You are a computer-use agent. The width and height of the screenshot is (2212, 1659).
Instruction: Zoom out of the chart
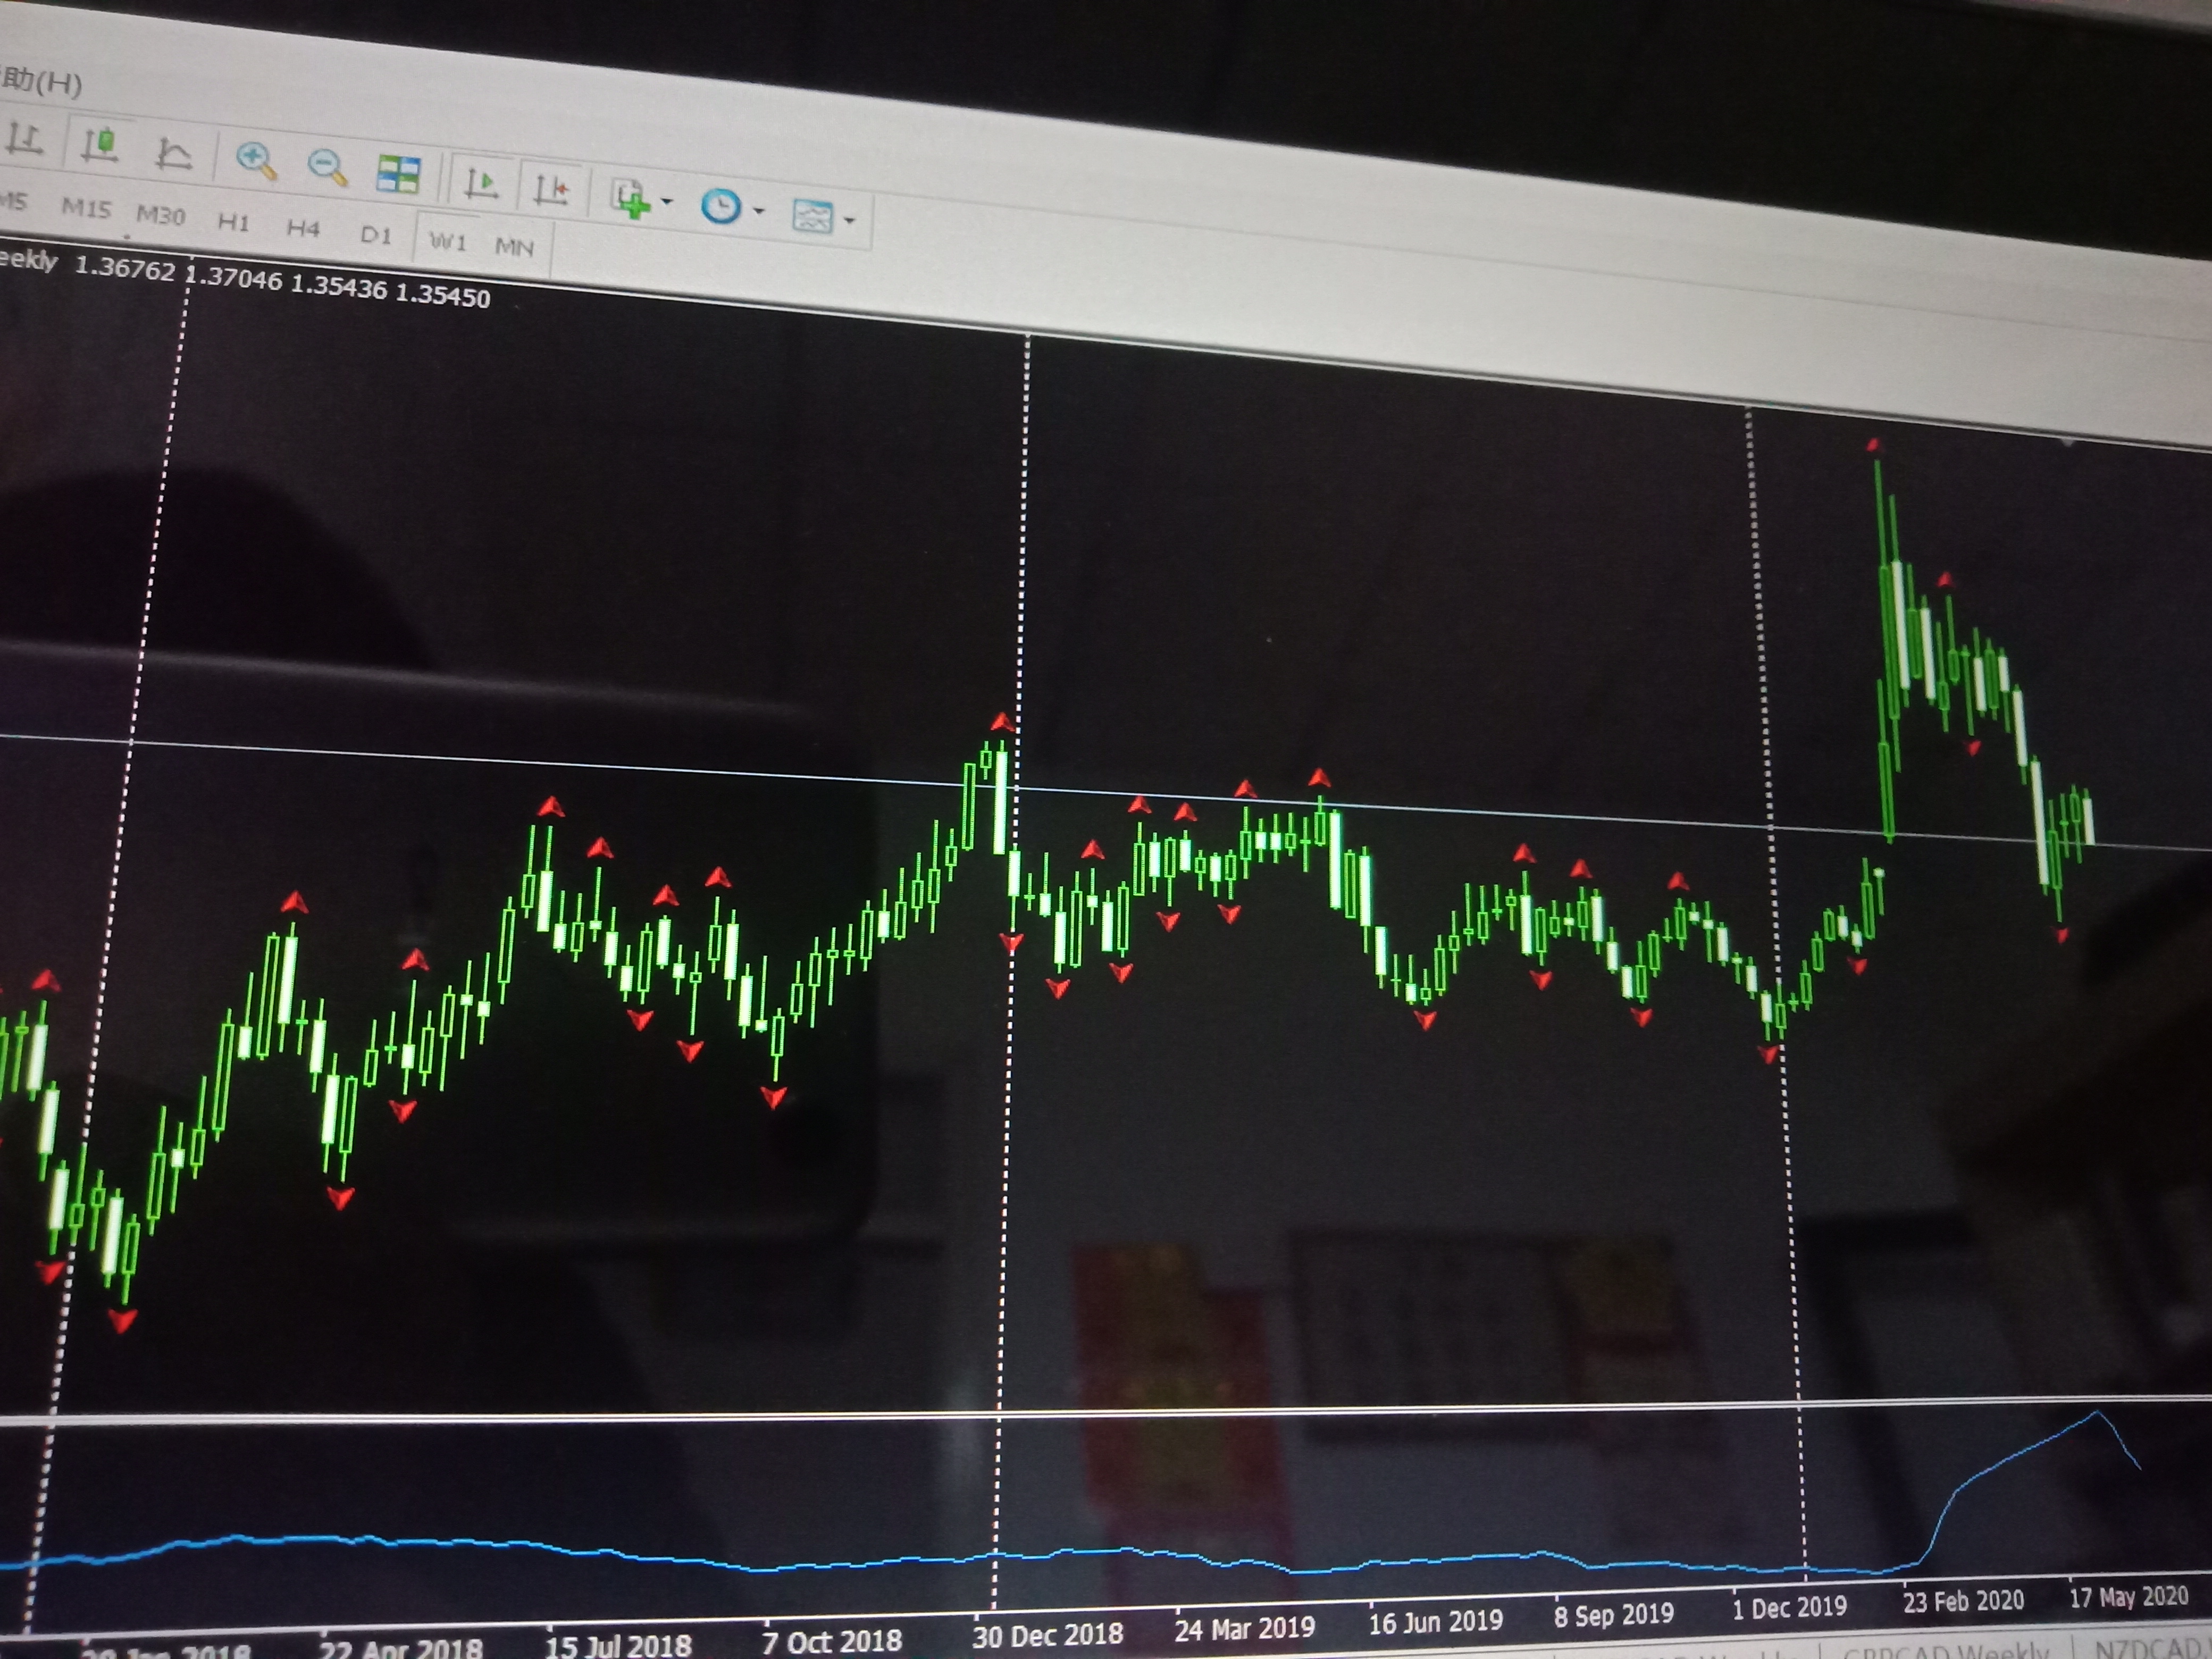327,167
